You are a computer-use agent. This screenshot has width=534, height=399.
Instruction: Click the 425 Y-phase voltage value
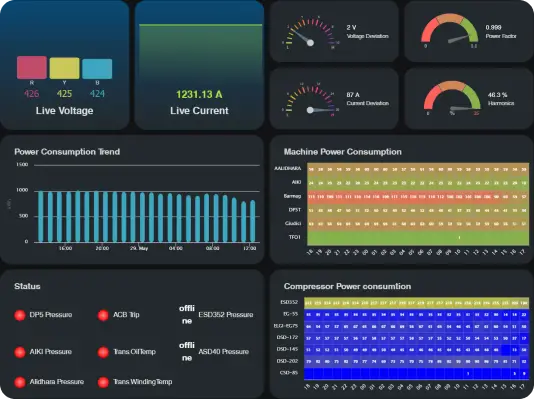click(64, 94)
